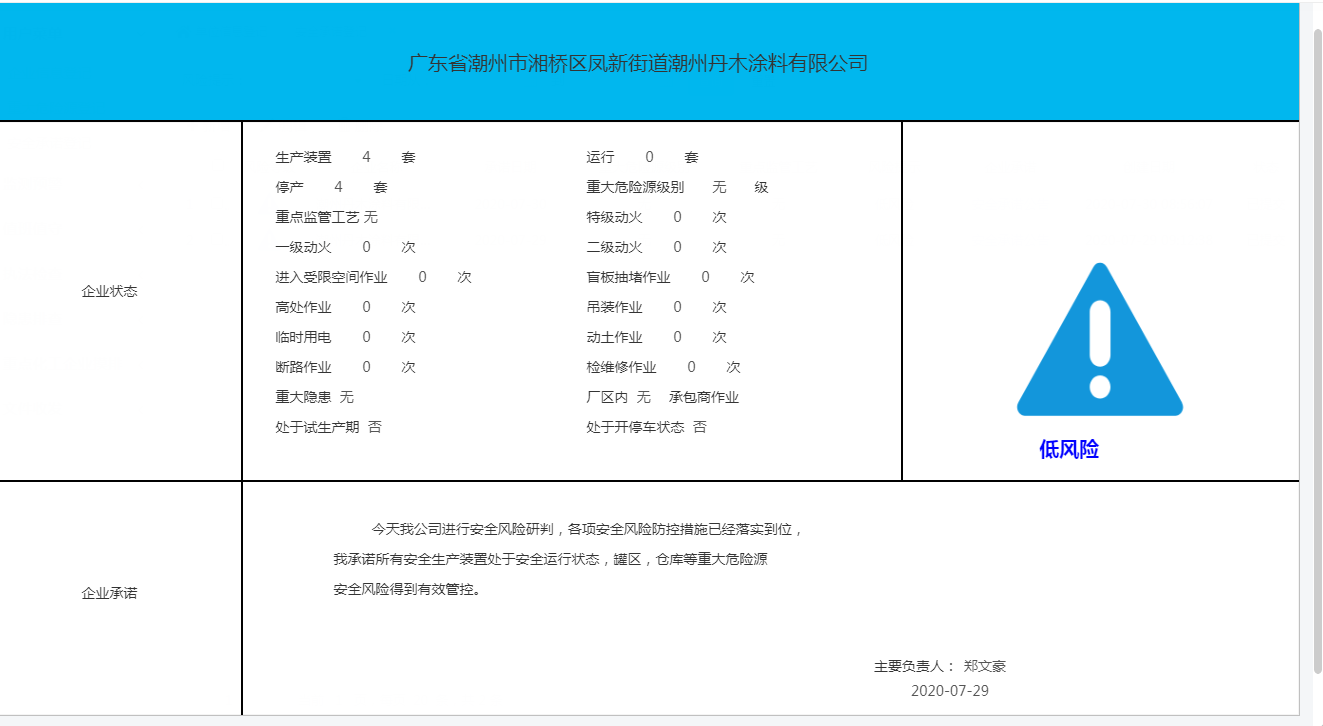
Task: Click the 停产 label
Action: click(x=289, y=188)
